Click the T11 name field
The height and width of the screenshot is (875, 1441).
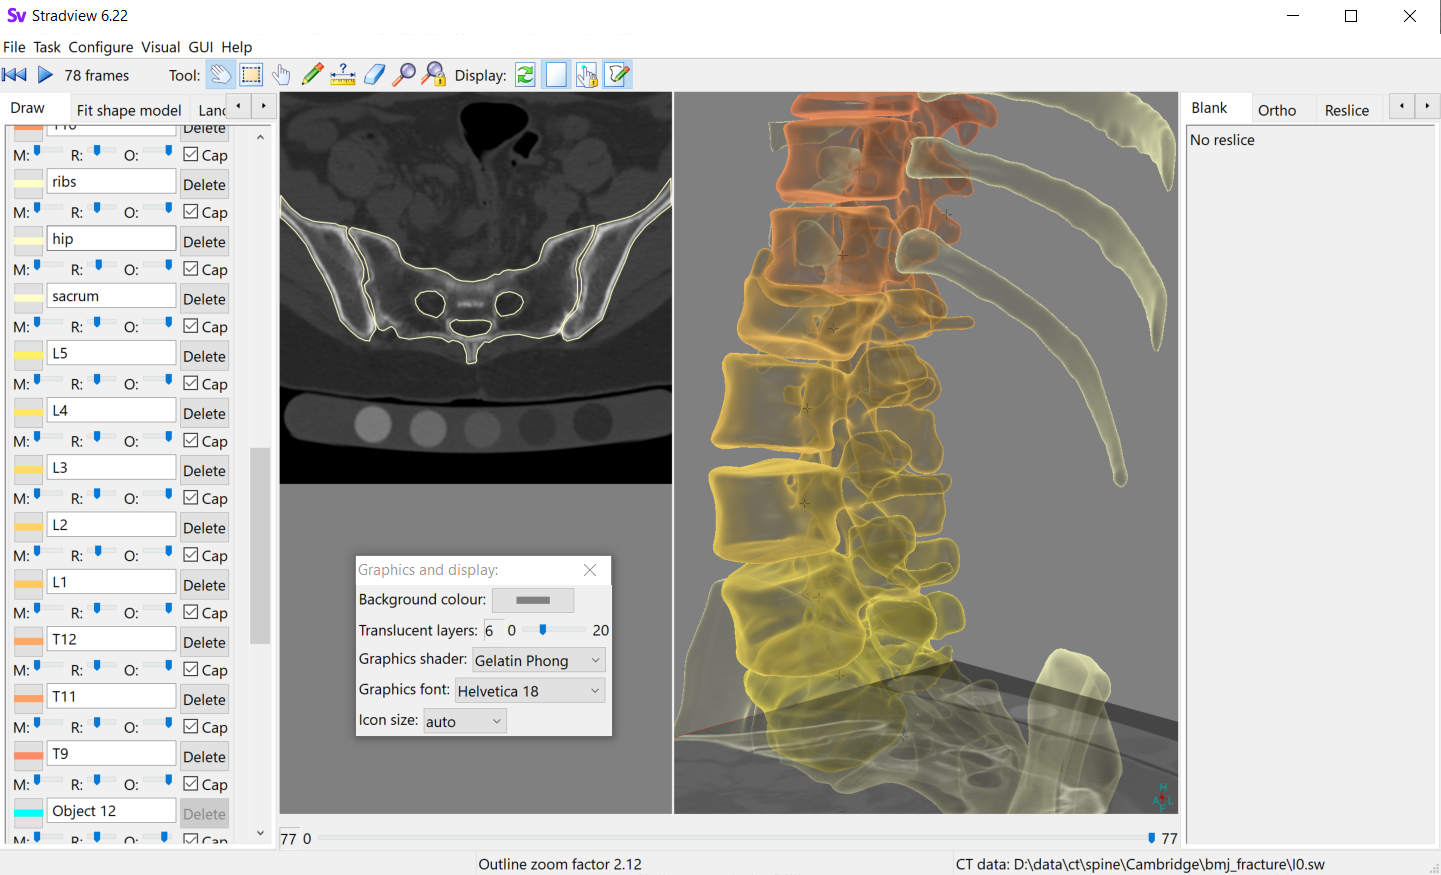(112, 696)
